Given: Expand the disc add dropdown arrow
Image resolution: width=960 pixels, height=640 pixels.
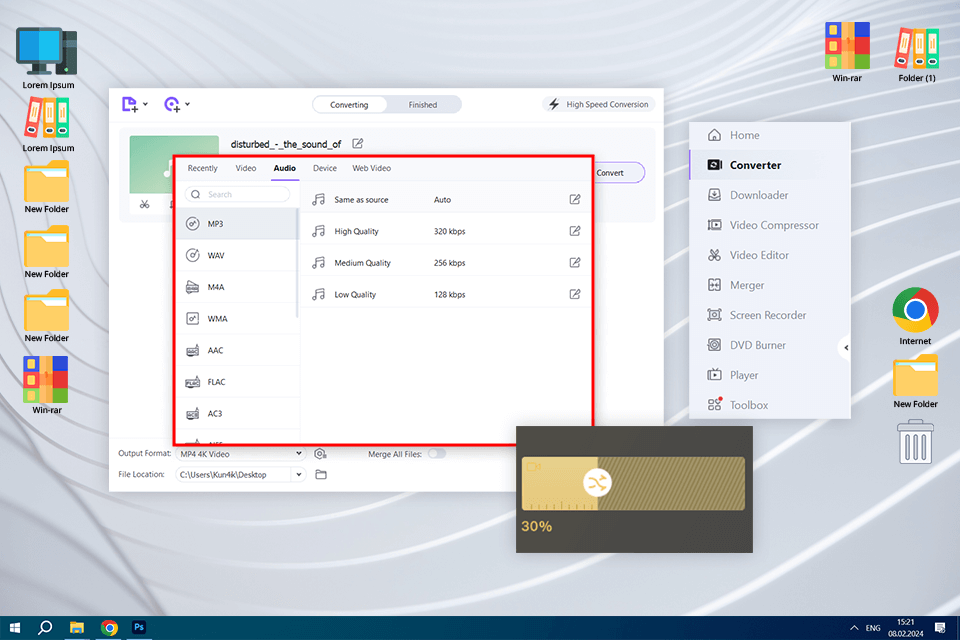Looking at the screenshot, I should (x=187, y=105).
